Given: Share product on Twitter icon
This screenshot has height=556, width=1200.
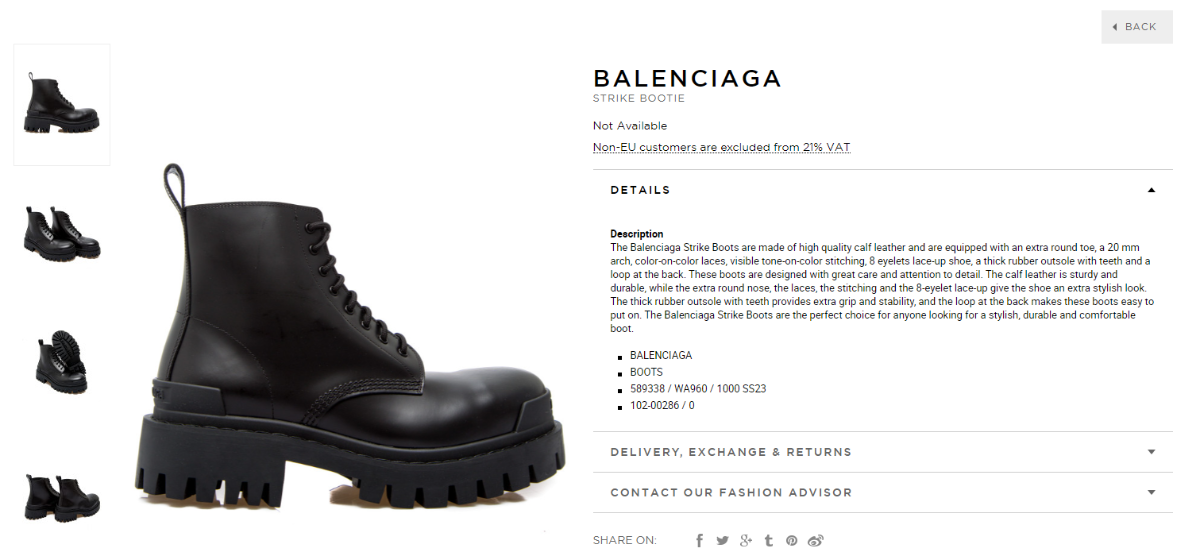Looking at the screenshot, I should coord(722,540).
